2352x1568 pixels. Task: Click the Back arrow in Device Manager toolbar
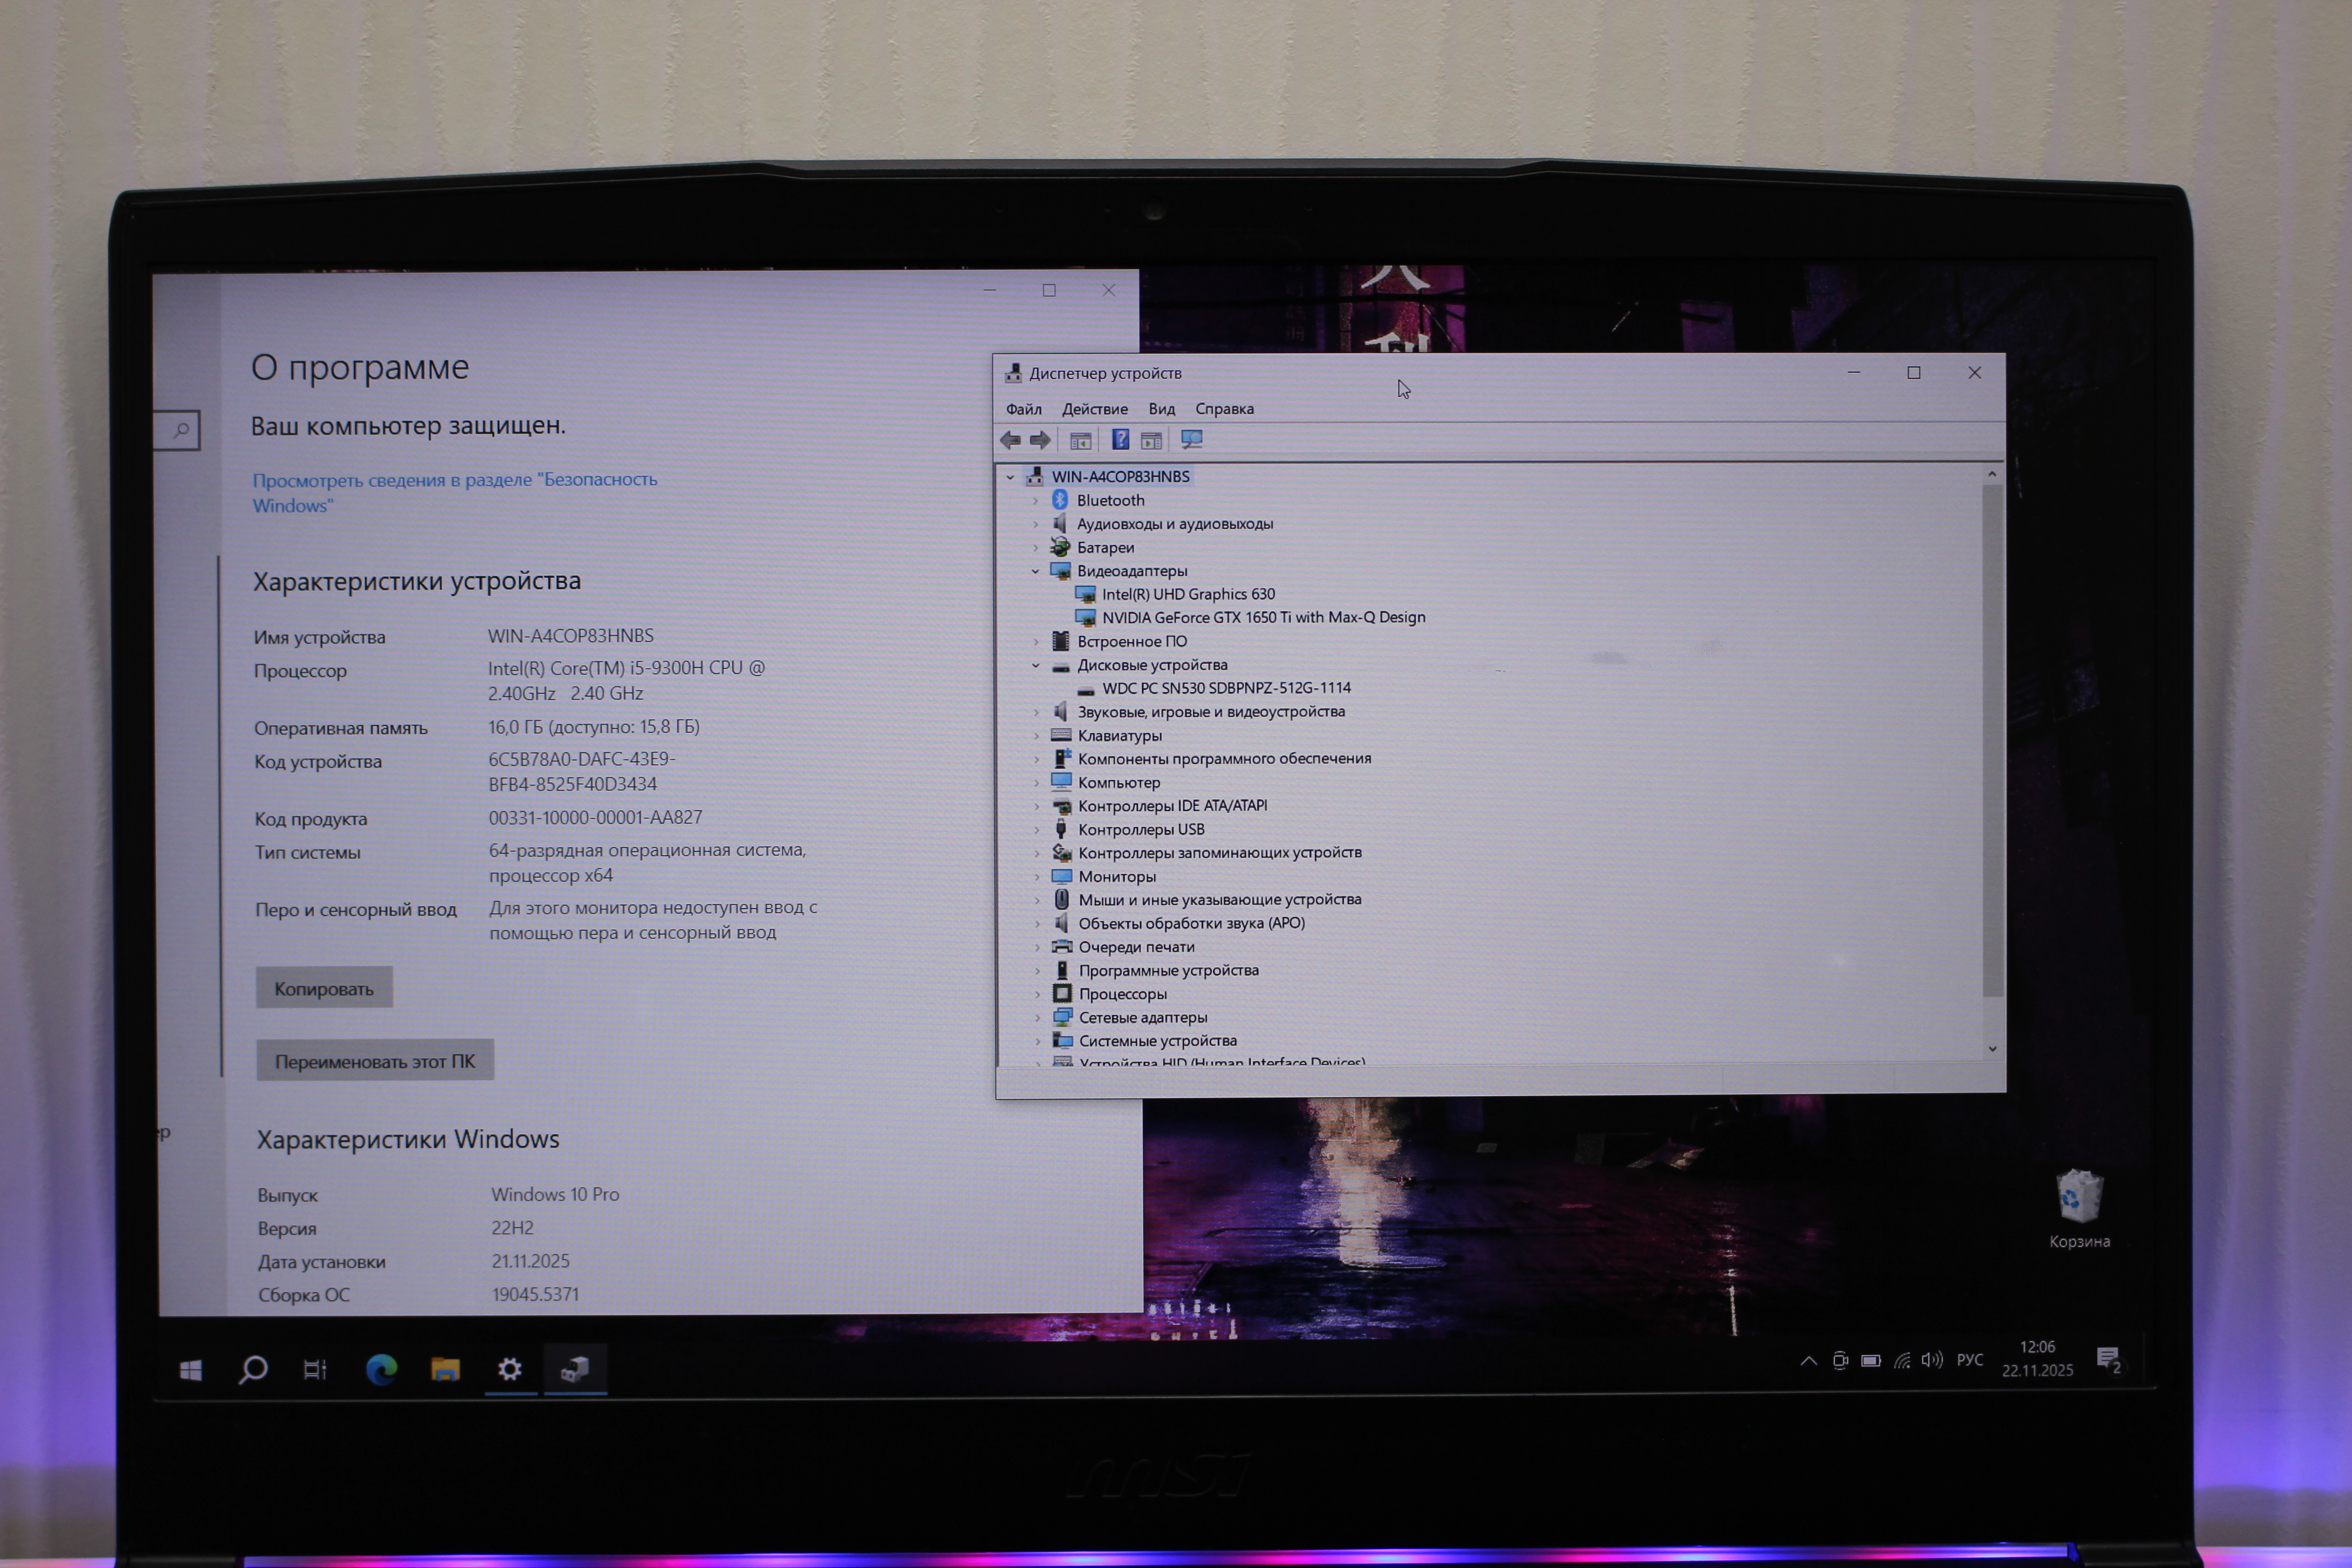[x=1010, y=440]
